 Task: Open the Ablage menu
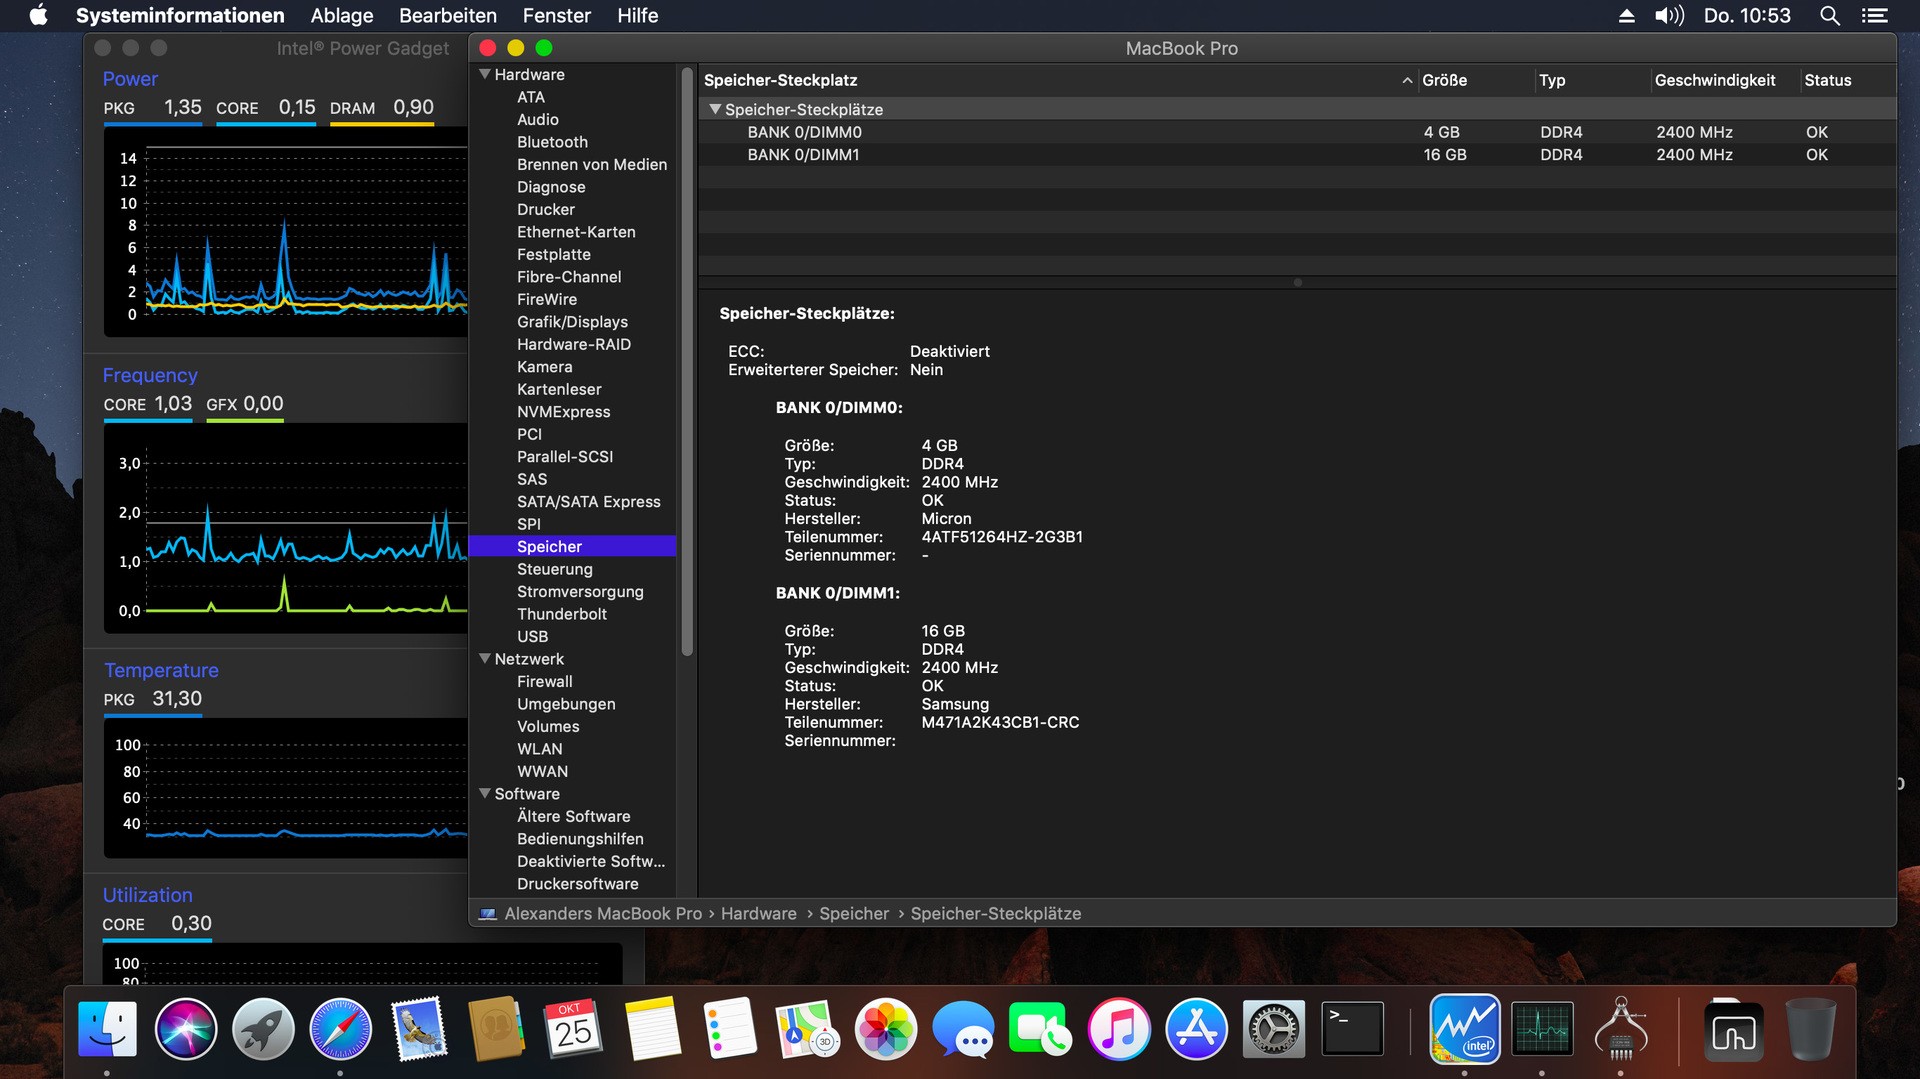coord(341,16)
